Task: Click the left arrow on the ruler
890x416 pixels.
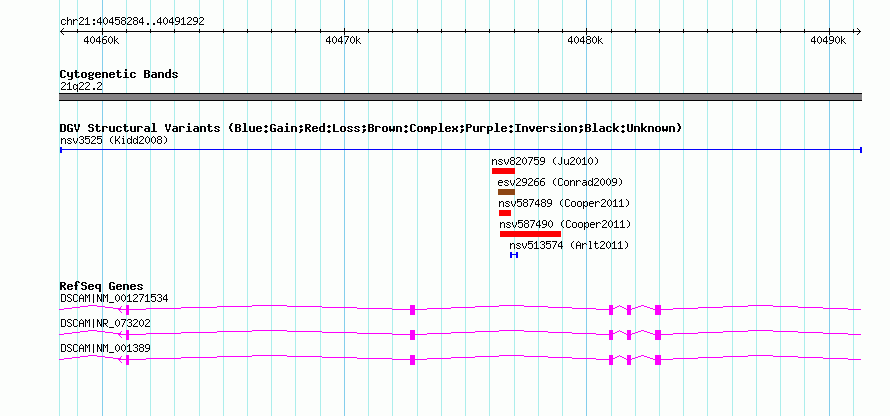Action: 62,32
